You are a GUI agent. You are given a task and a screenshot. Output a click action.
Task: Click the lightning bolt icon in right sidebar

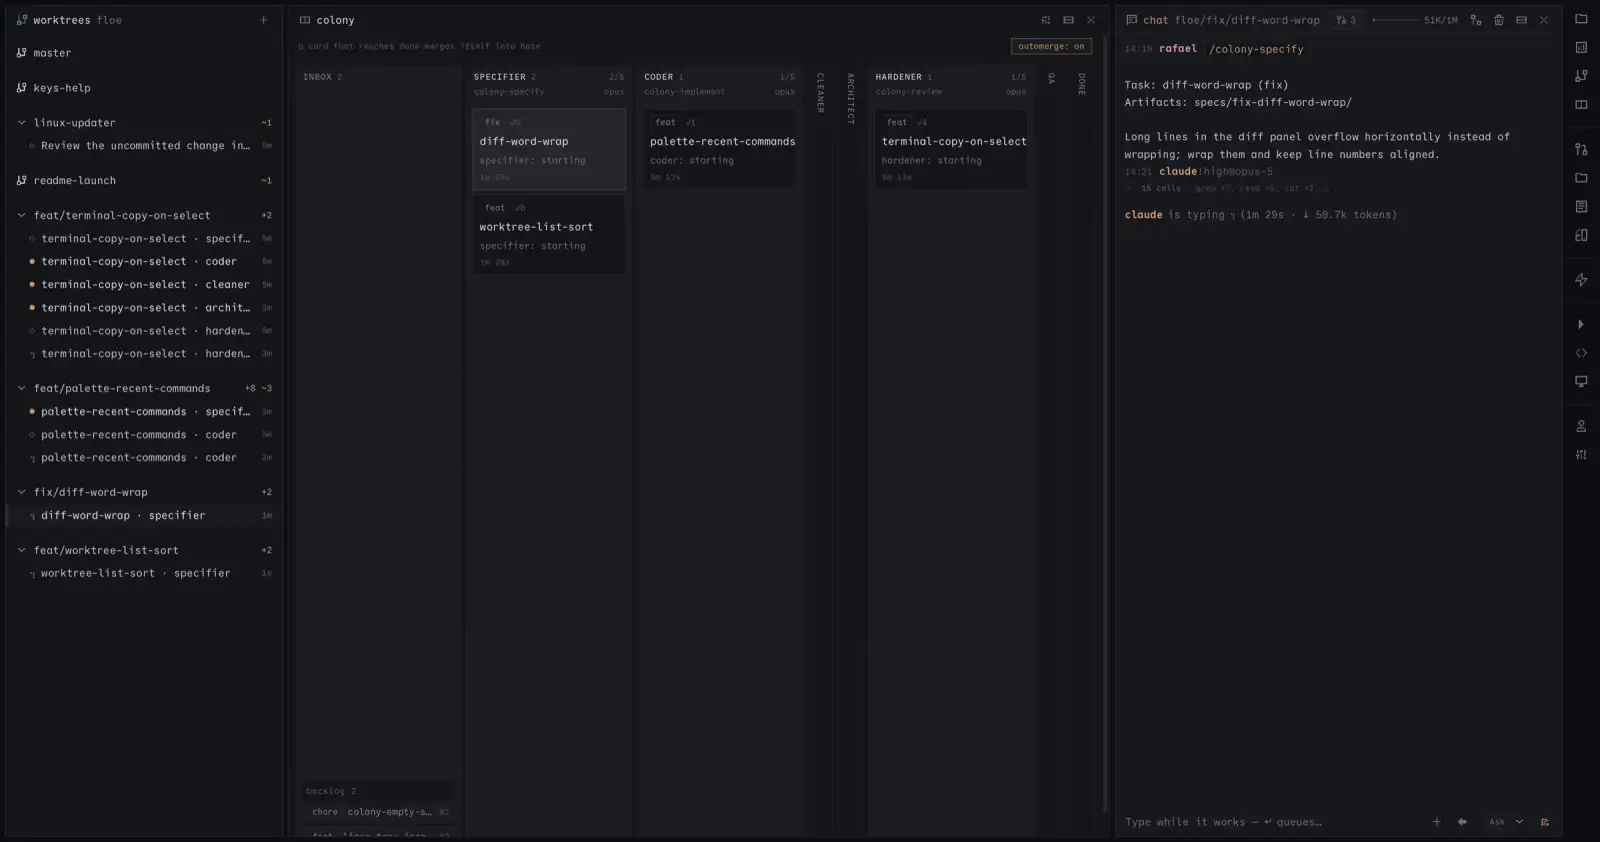click(1581, 280)
